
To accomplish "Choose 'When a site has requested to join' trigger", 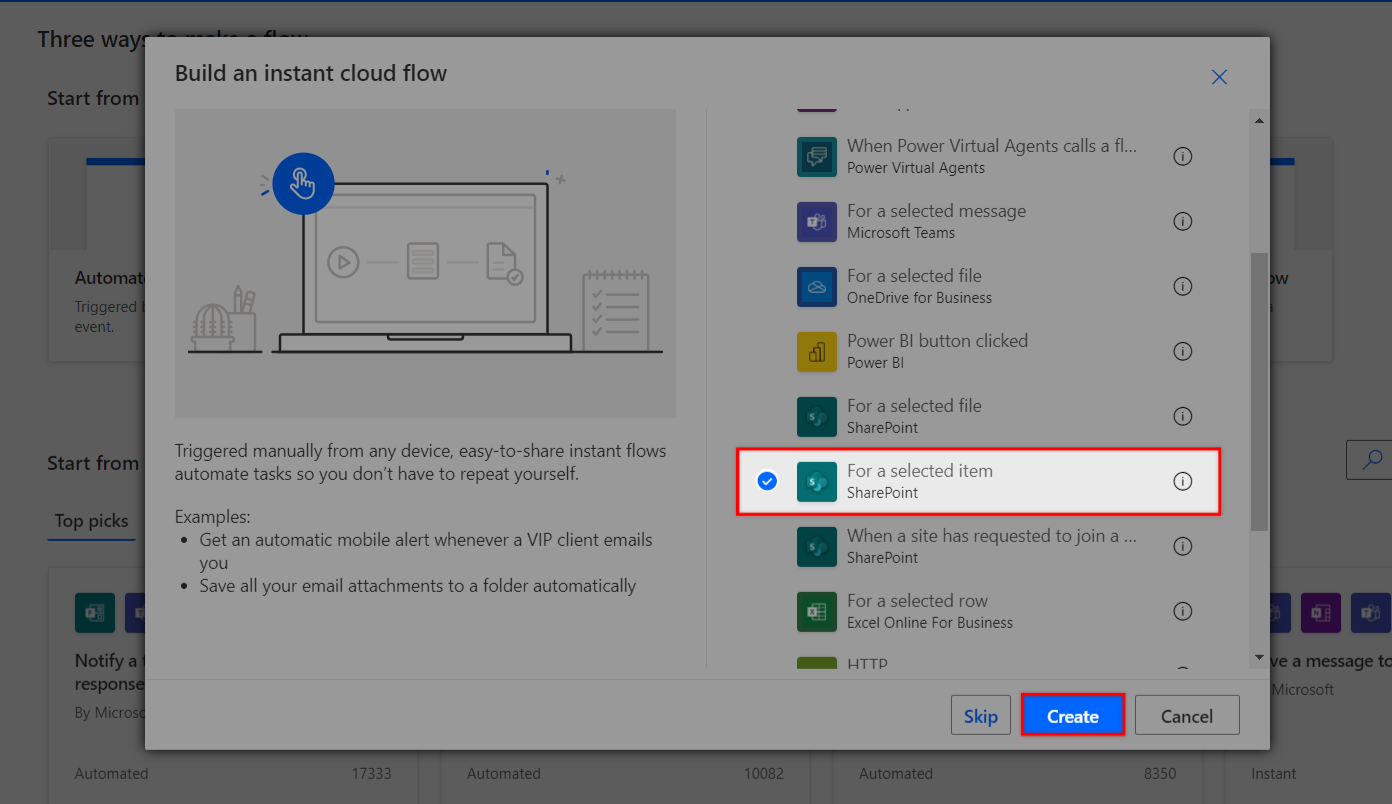I will coord(990,546).
